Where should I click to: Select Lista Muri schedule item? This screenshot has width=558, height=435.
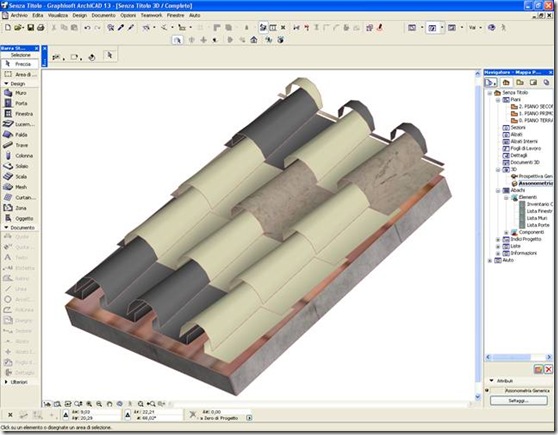click(533, 218)
